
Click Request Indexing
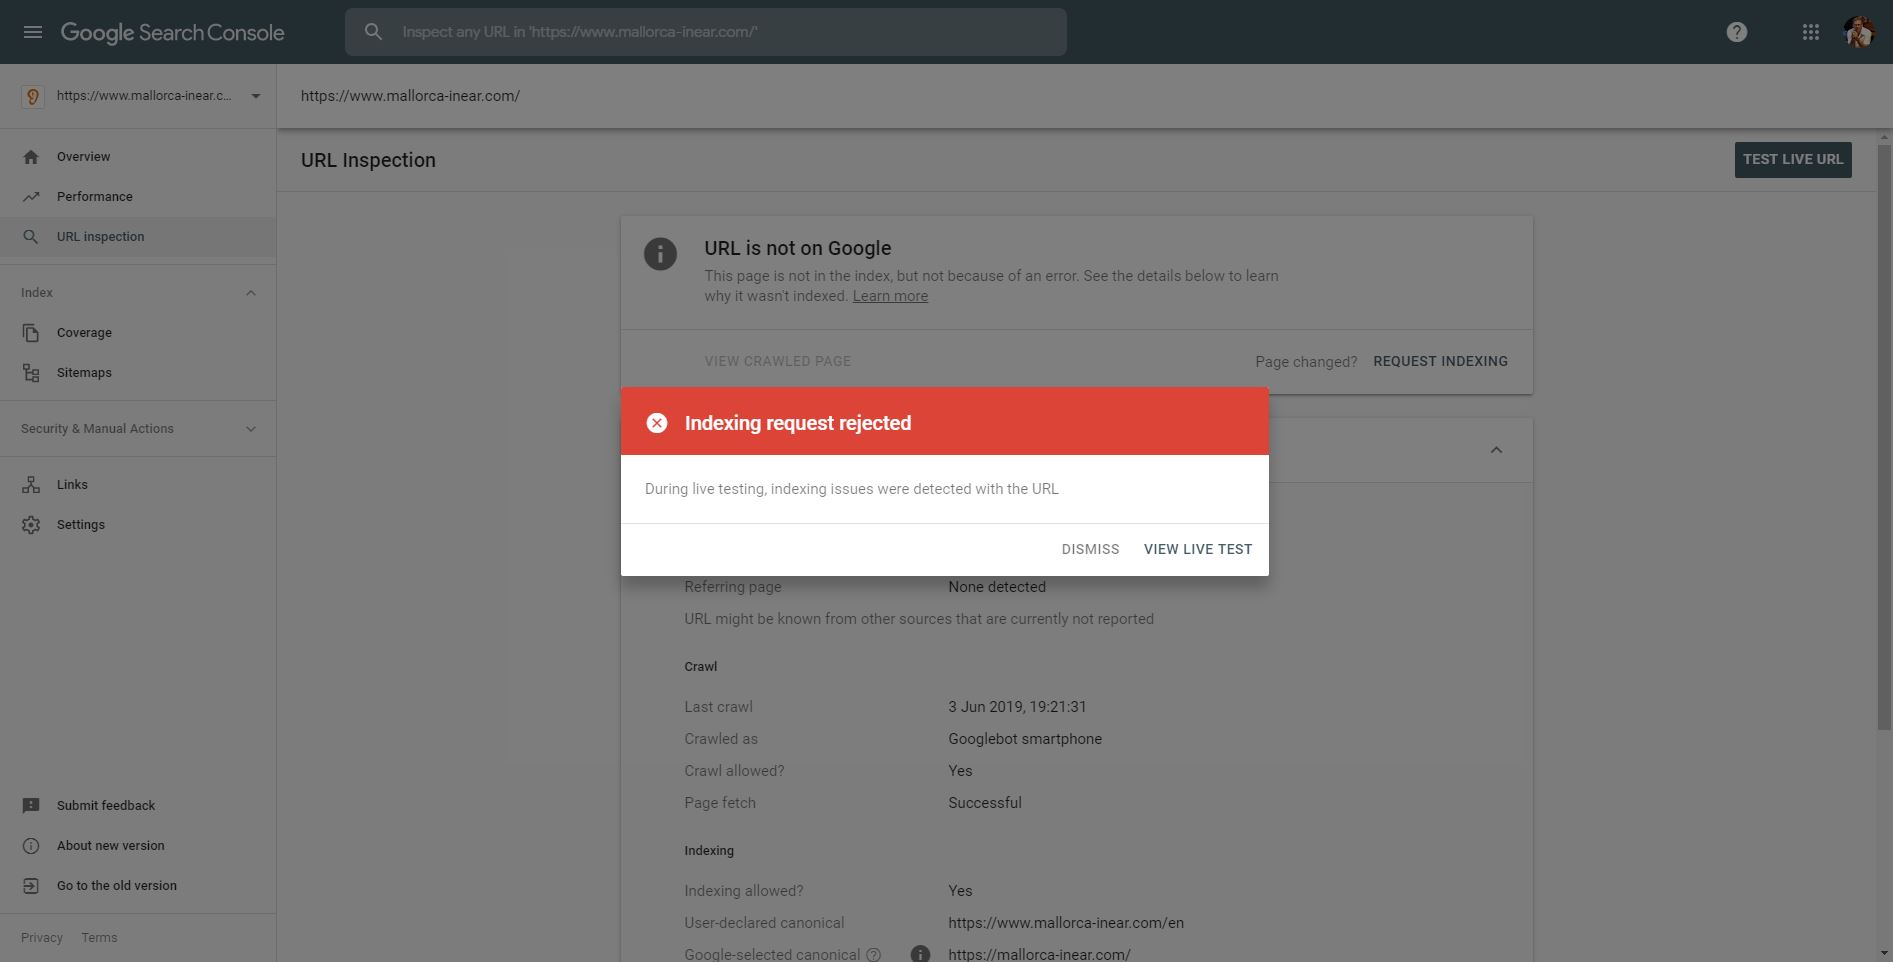coord(1440,361)
